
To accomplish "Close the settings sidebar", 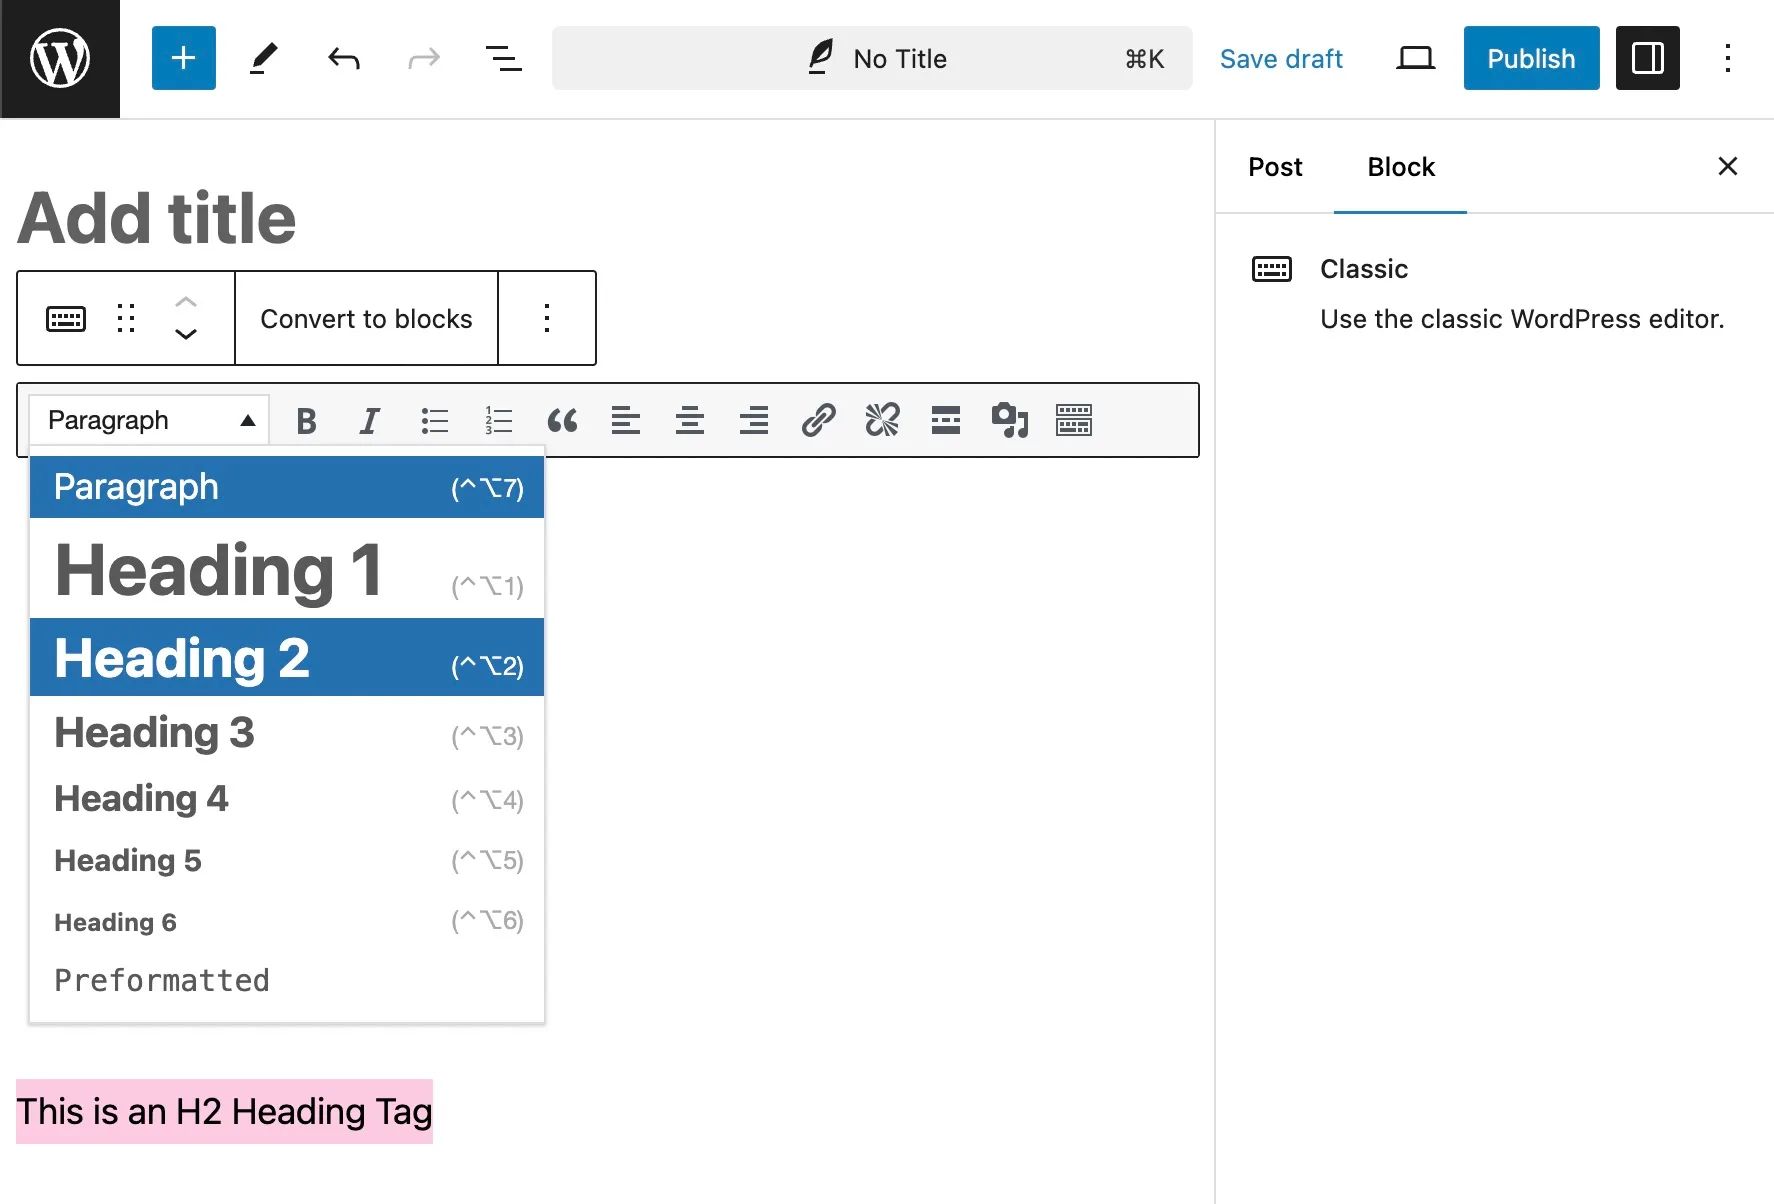I will click(1728, 166).
